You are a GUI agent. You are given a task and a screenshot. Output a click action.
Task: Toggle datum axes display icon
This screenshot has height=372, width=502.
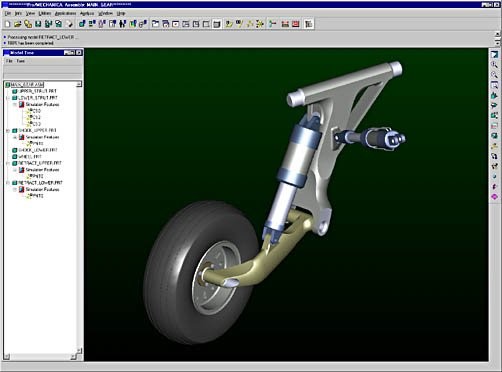click(x=239, y=24)
